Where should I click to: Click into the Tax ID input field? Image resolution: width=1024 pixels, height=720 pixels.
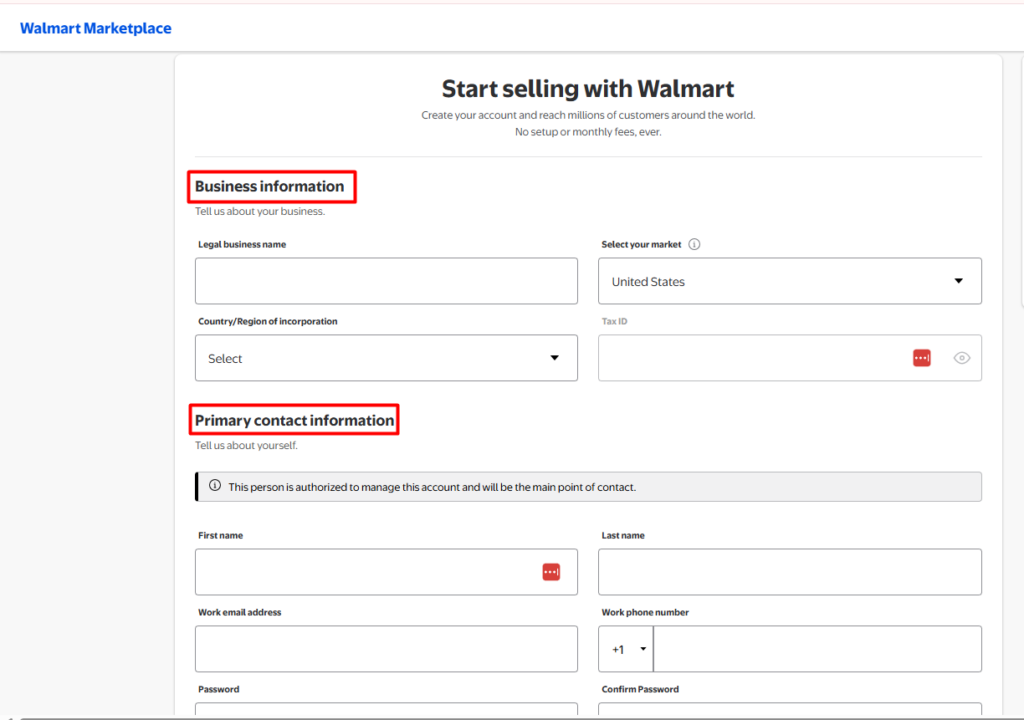(x=751, y=358)
